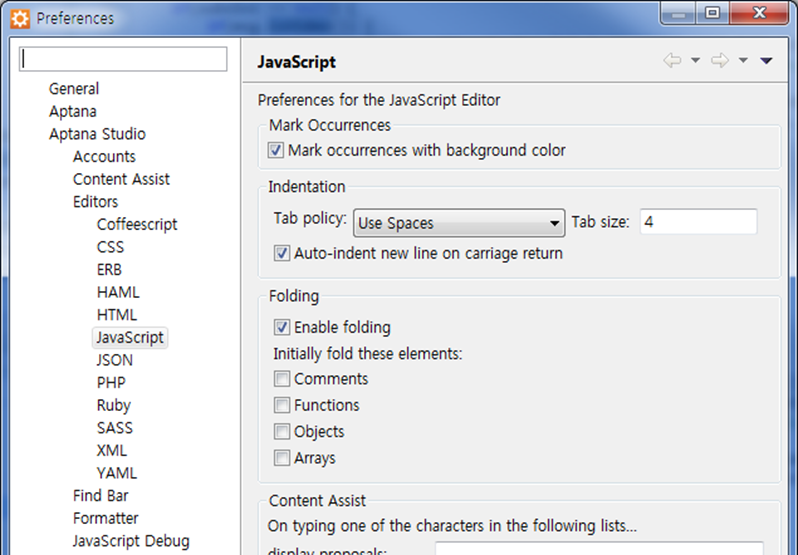The height and width of the screenshot is (555, 798).
Task: Select the Editors tree node
Action: (x=95, y=202)
